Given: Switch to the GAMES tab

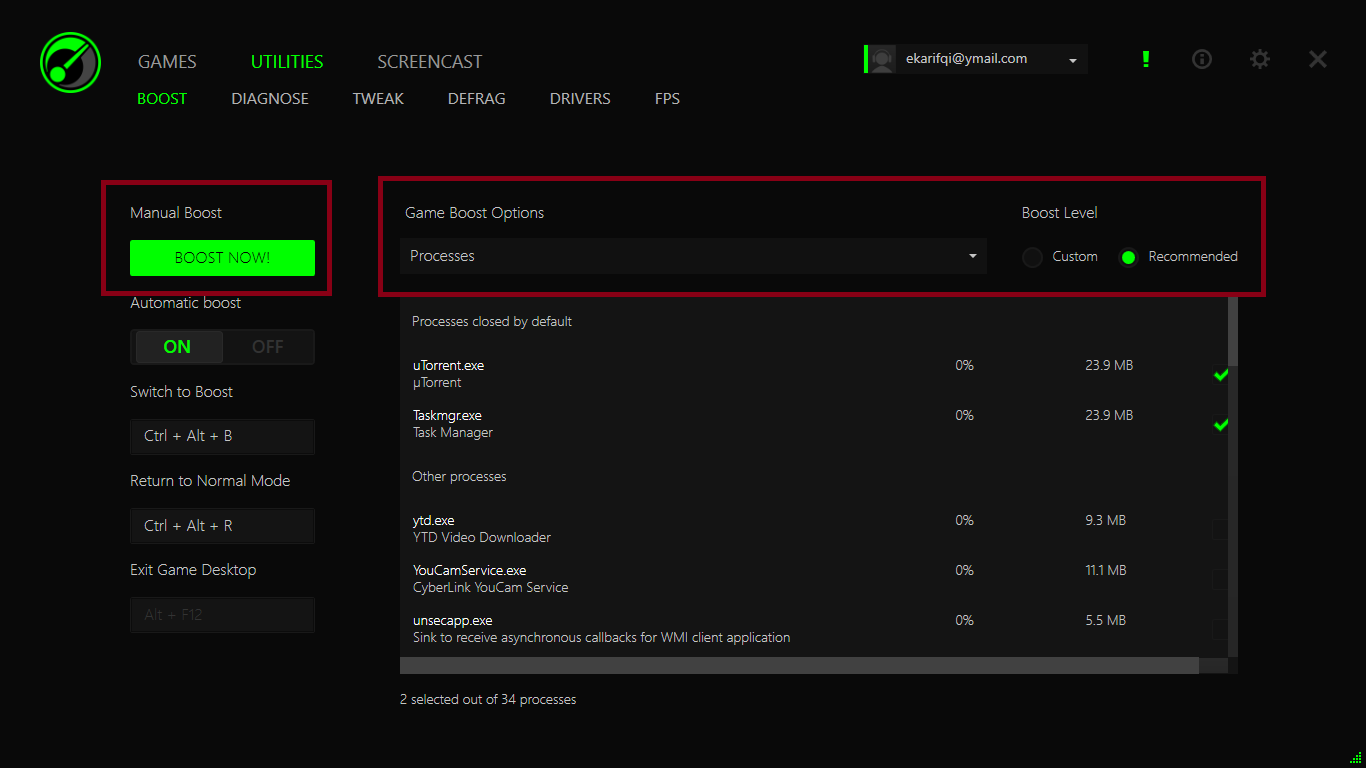Looking at the screenshot, I should pyautogui.click(x=167, y=62).
